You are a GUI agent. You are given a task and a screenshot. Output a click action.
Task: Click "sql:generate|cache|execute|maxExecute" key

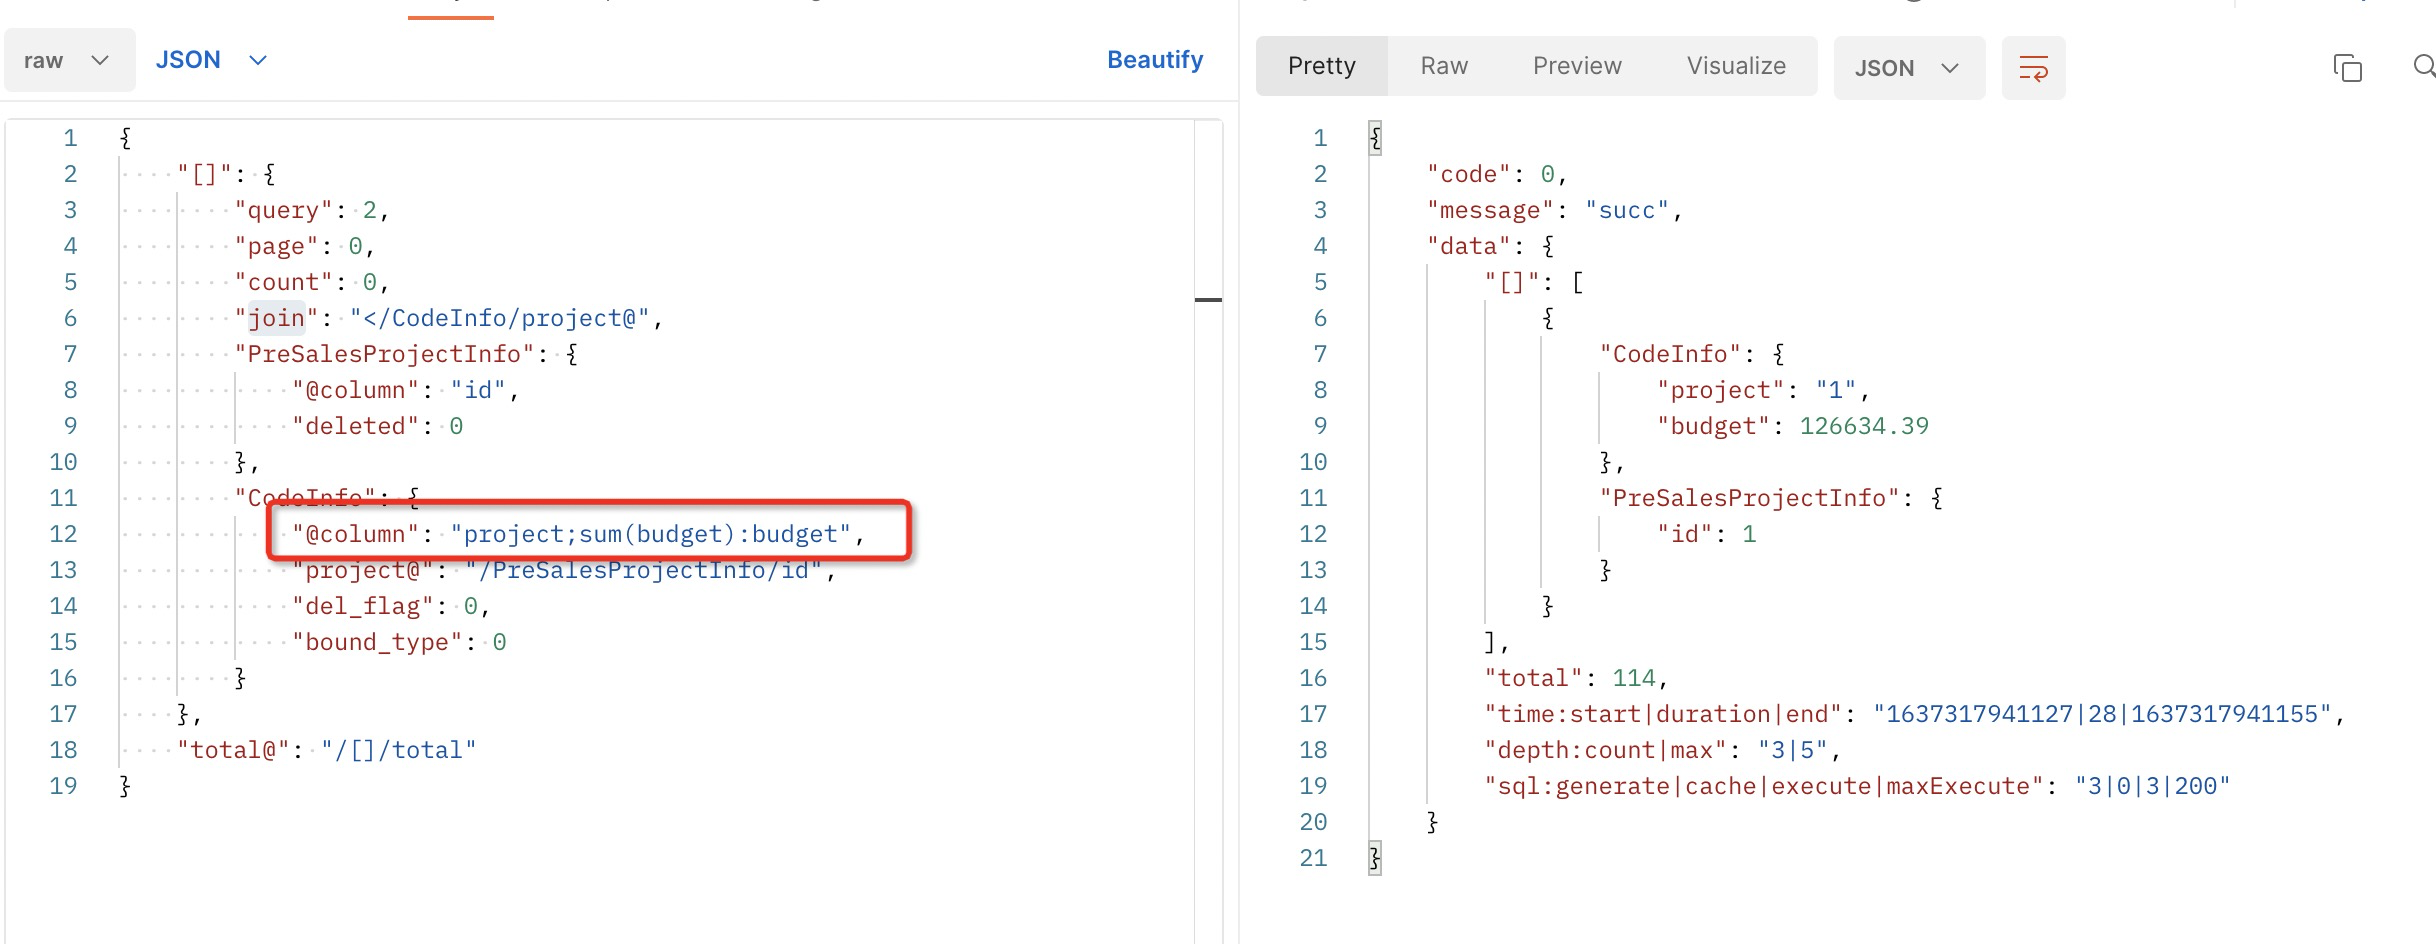point(1764,786)
